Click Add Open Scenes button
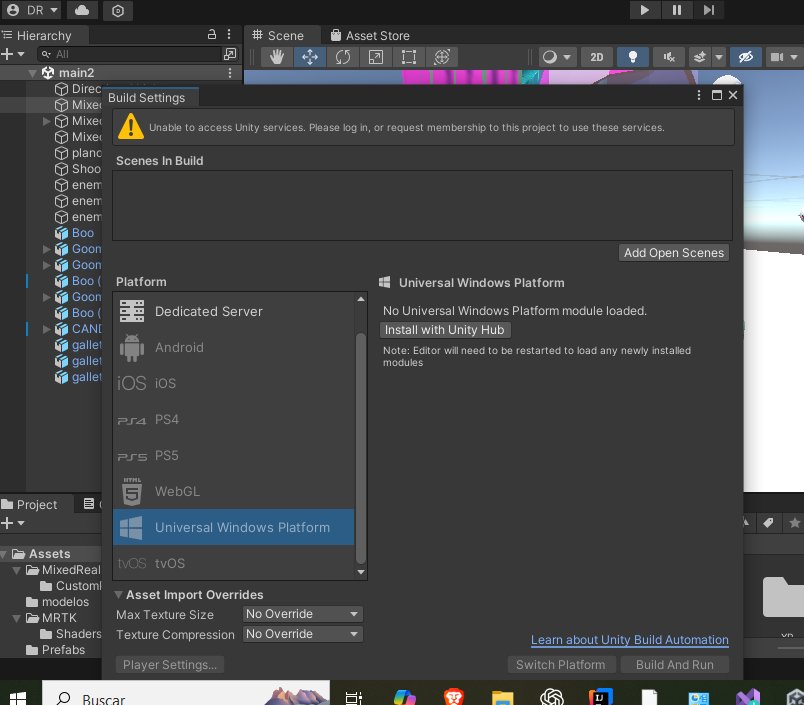Image resolution: width=804 pixels, height=705 pixels. click(x=674, y=253)
